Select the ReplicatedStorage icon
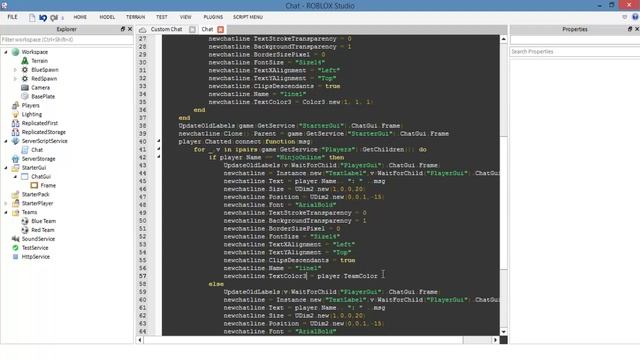The image size is (640, 360). [x=16, y=132]
